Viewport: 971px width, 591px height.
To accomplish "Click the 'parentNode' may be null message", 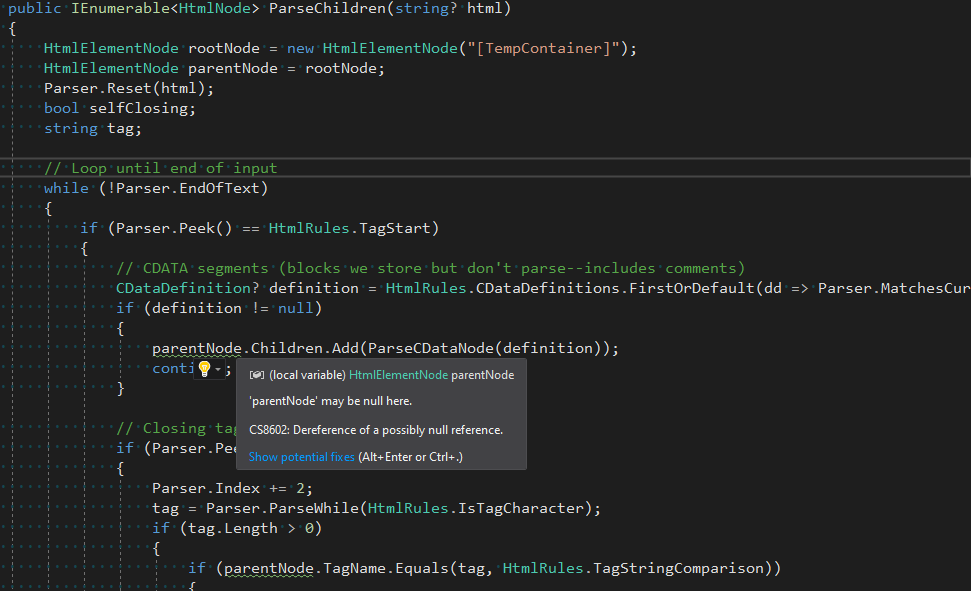I will point(330,401).
